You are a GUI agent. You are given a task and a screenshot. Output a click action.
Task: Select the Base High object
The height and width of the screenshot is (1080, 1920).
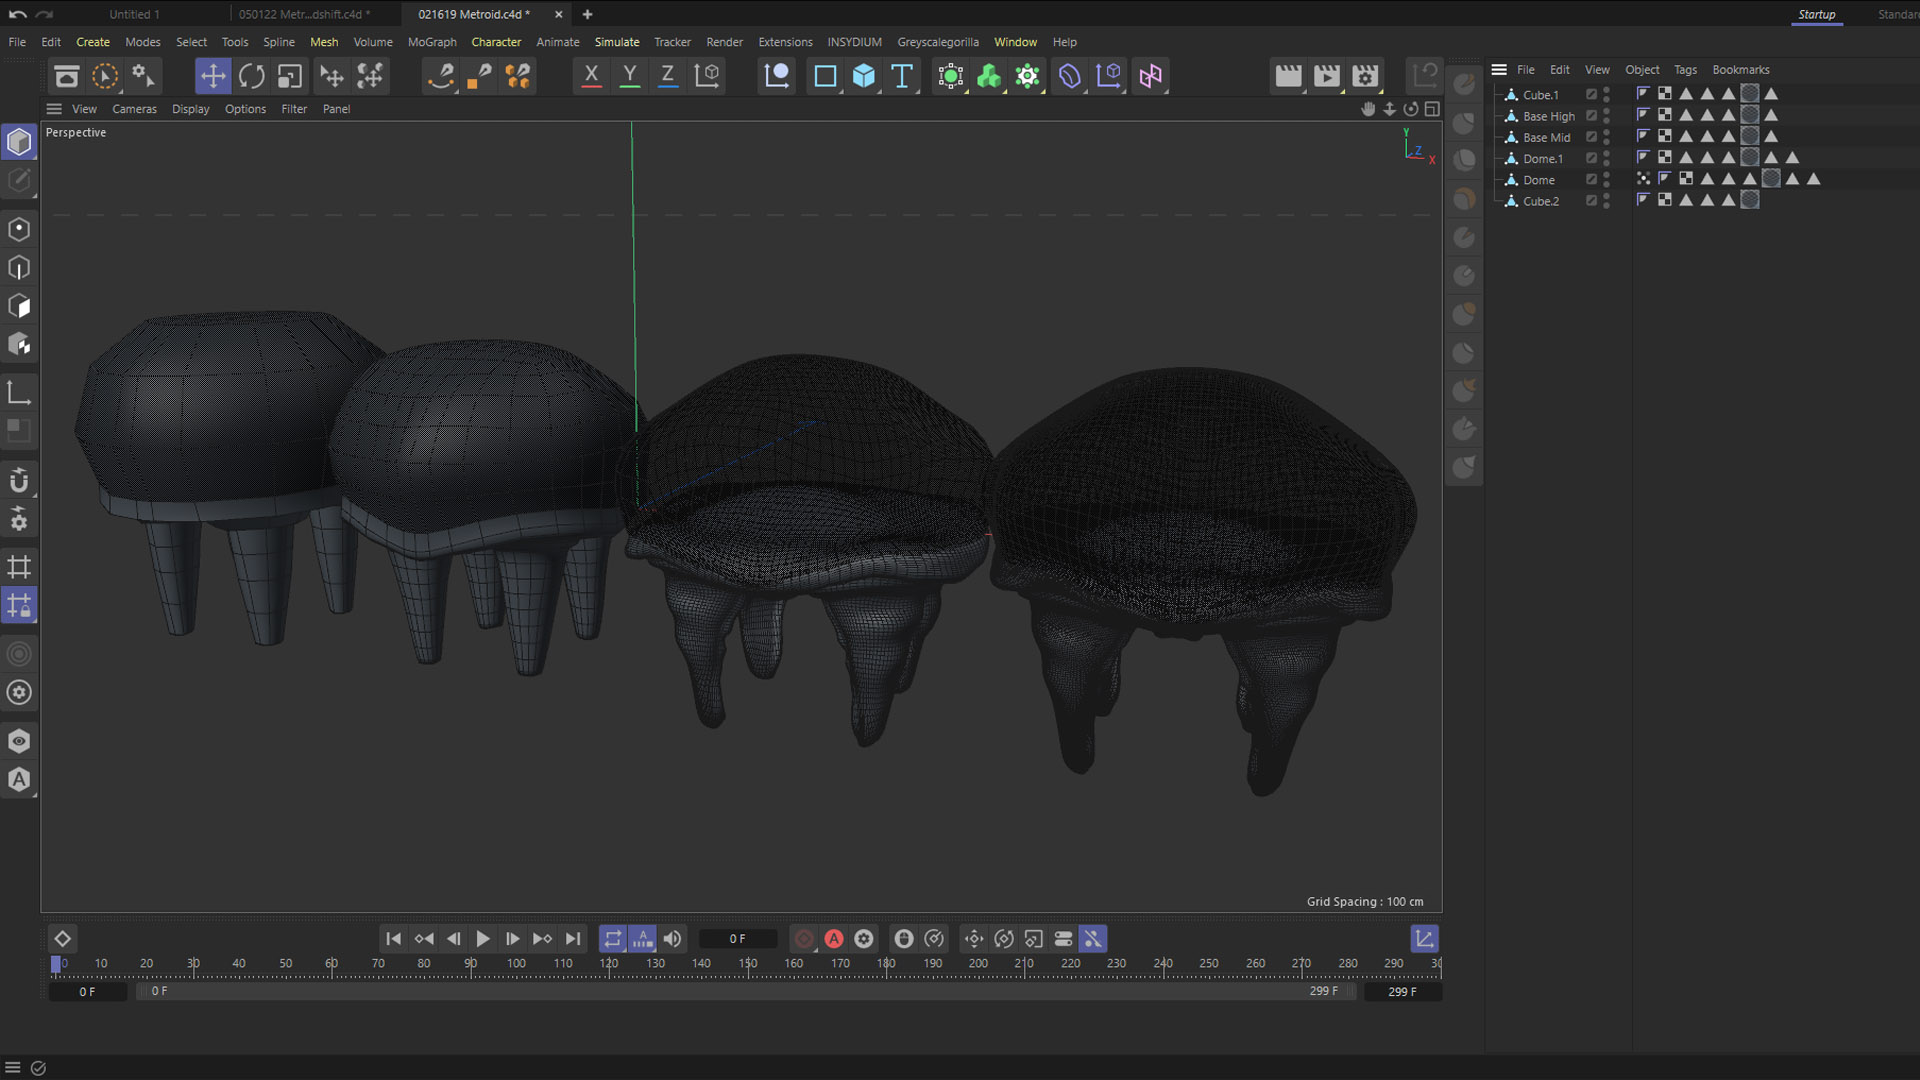[x=1548, y=116]
